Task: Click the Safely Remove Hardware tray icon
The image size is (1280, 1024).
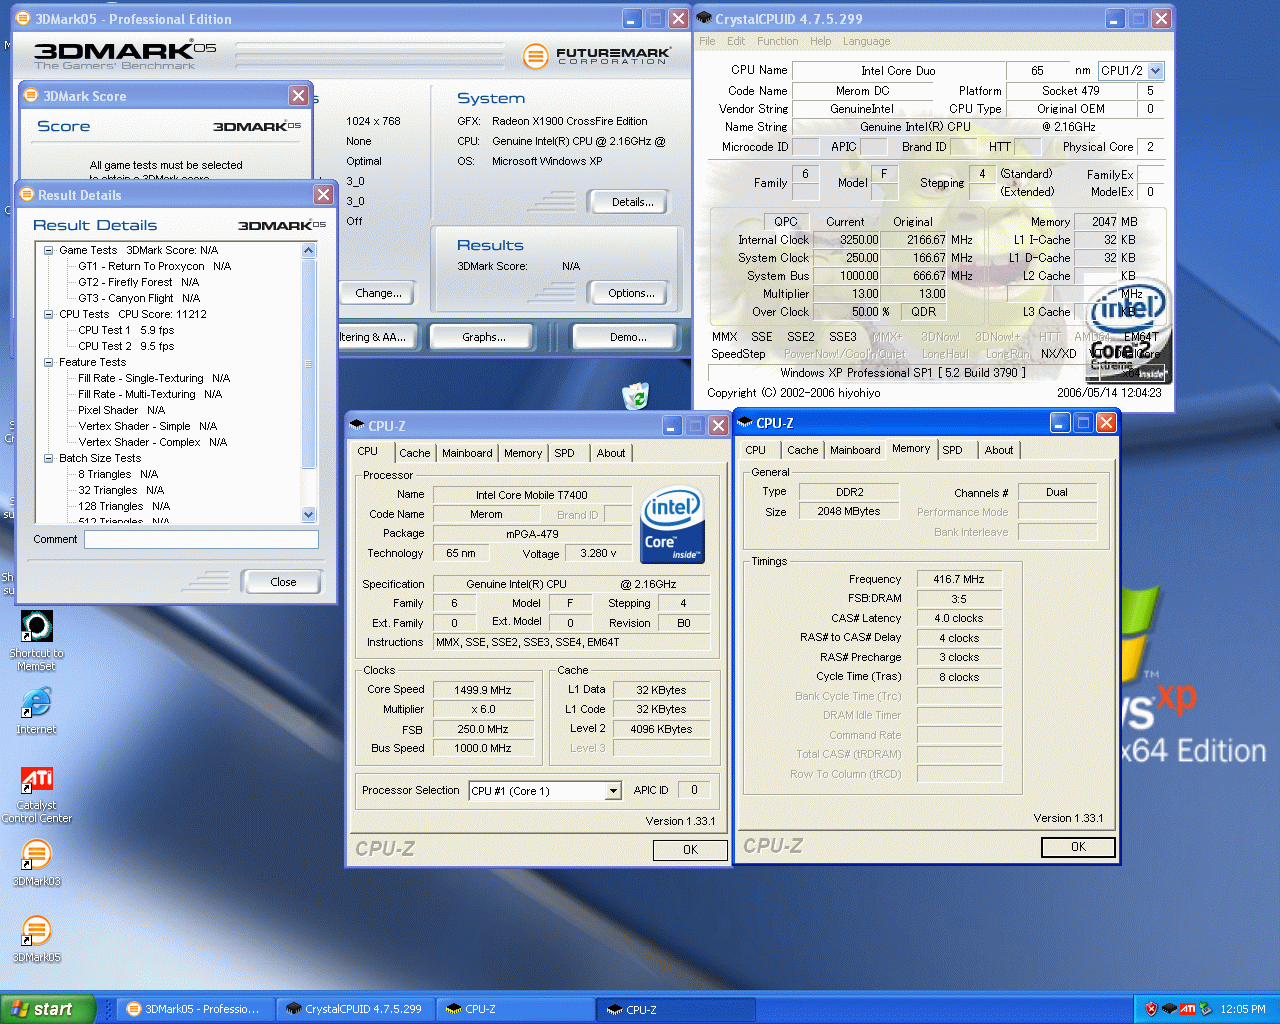Action: [1205, 1009]
